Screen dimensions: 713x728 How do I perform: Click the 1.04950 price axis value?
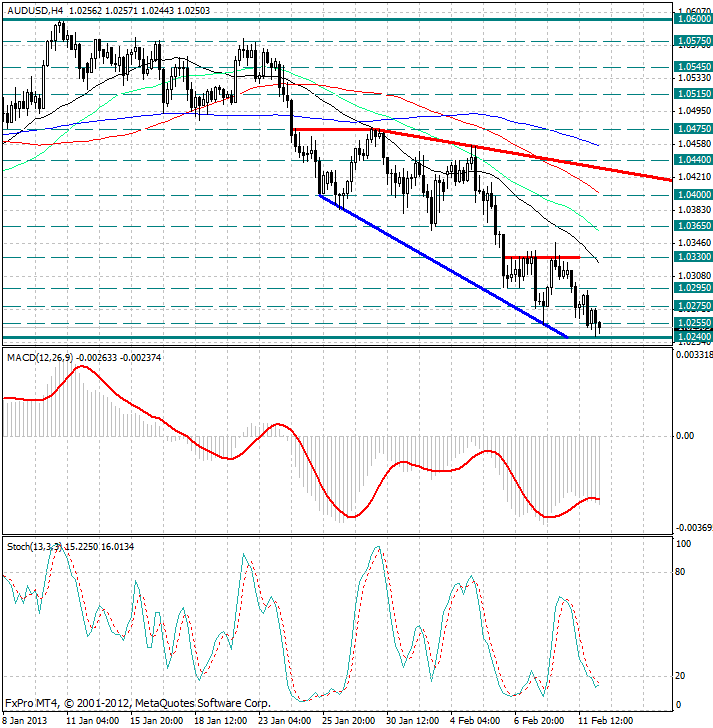pos(694,110)
